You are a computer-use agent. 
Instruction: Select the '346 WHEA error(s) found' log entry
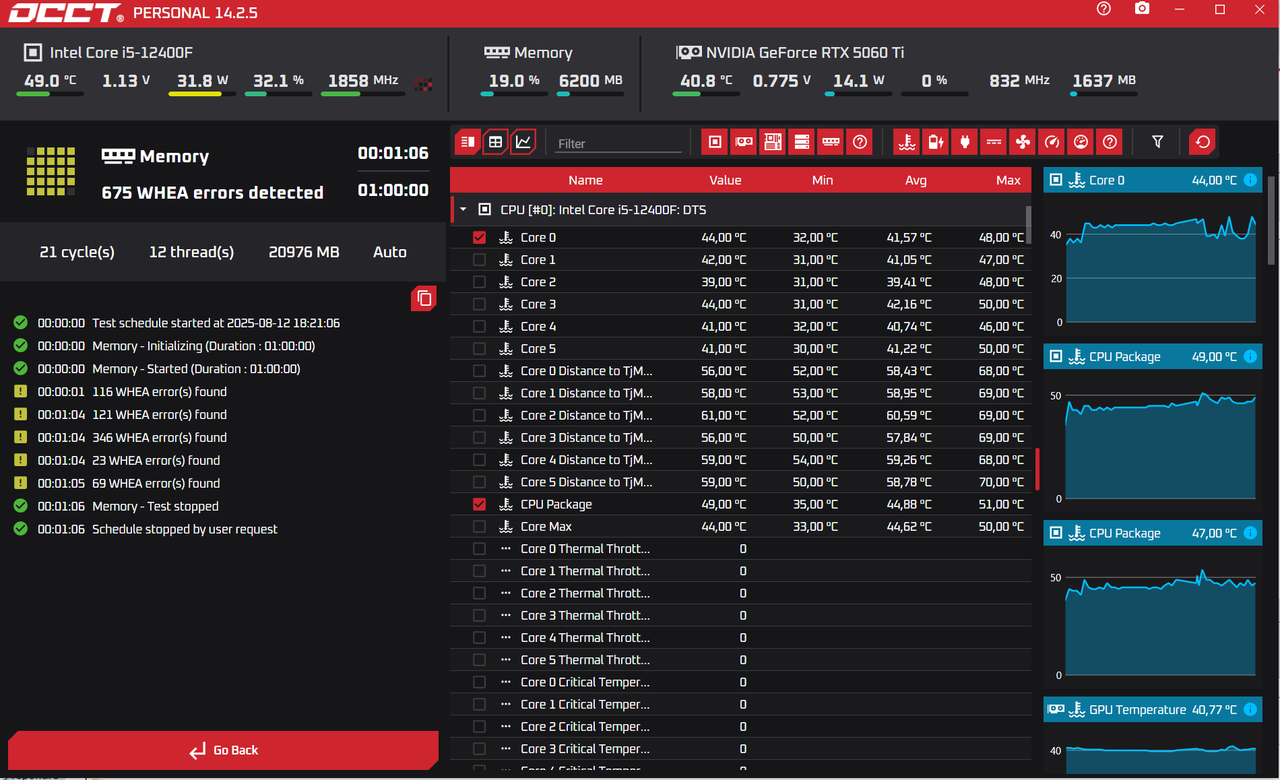click(x=159, y=437)
